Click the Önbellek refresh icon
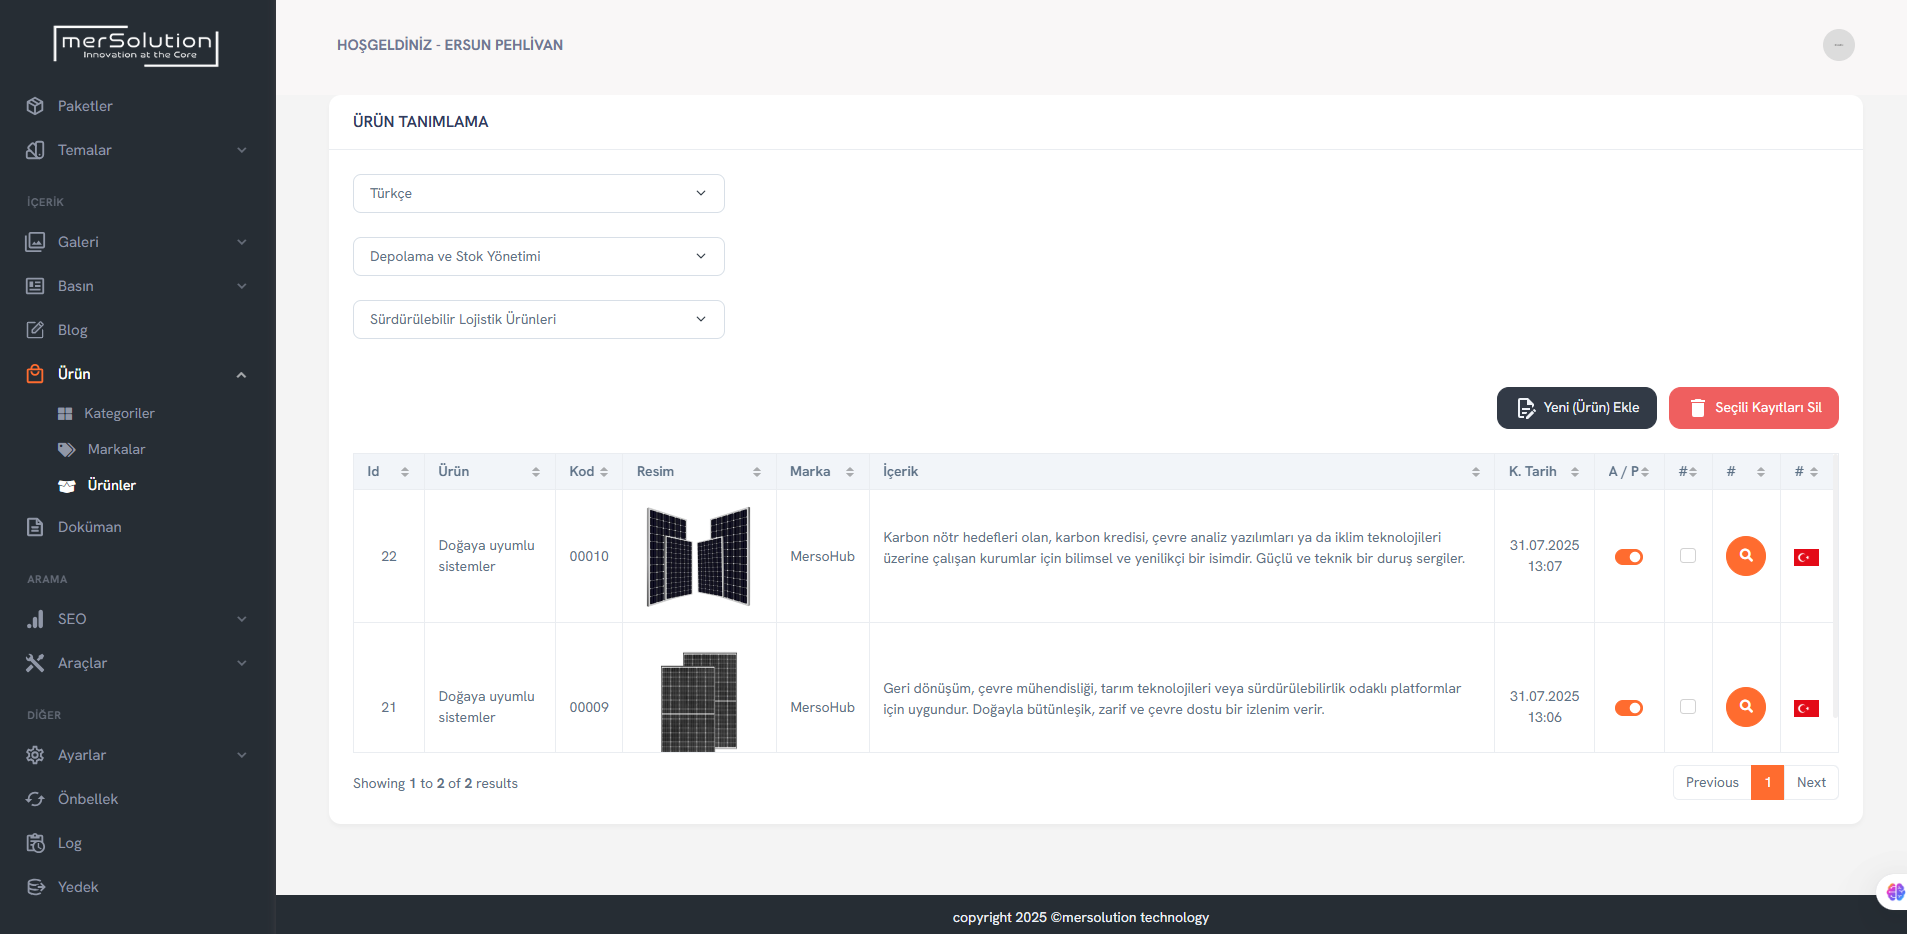 35,799
